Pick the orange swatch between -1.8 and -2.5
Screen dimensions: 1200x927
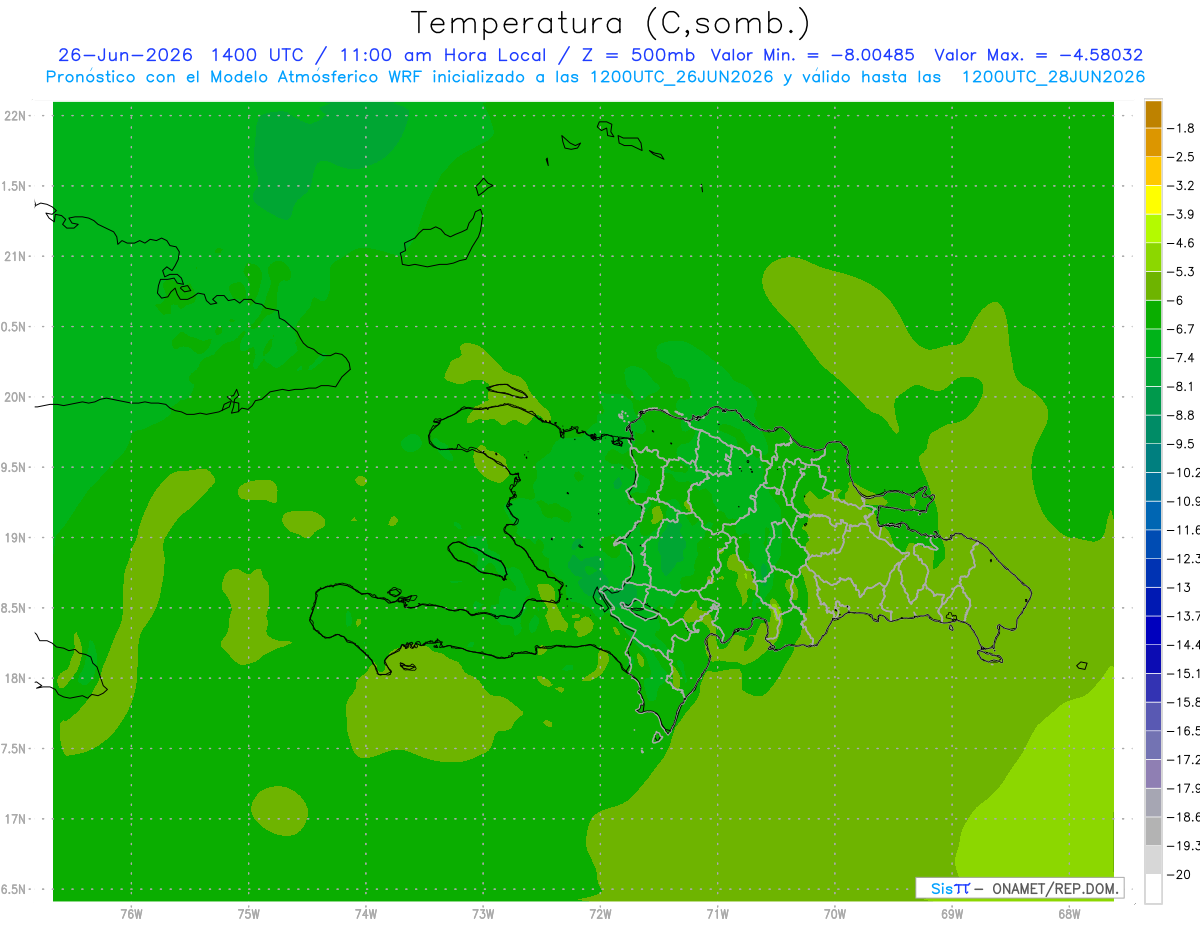click(x=1153, y=143)
